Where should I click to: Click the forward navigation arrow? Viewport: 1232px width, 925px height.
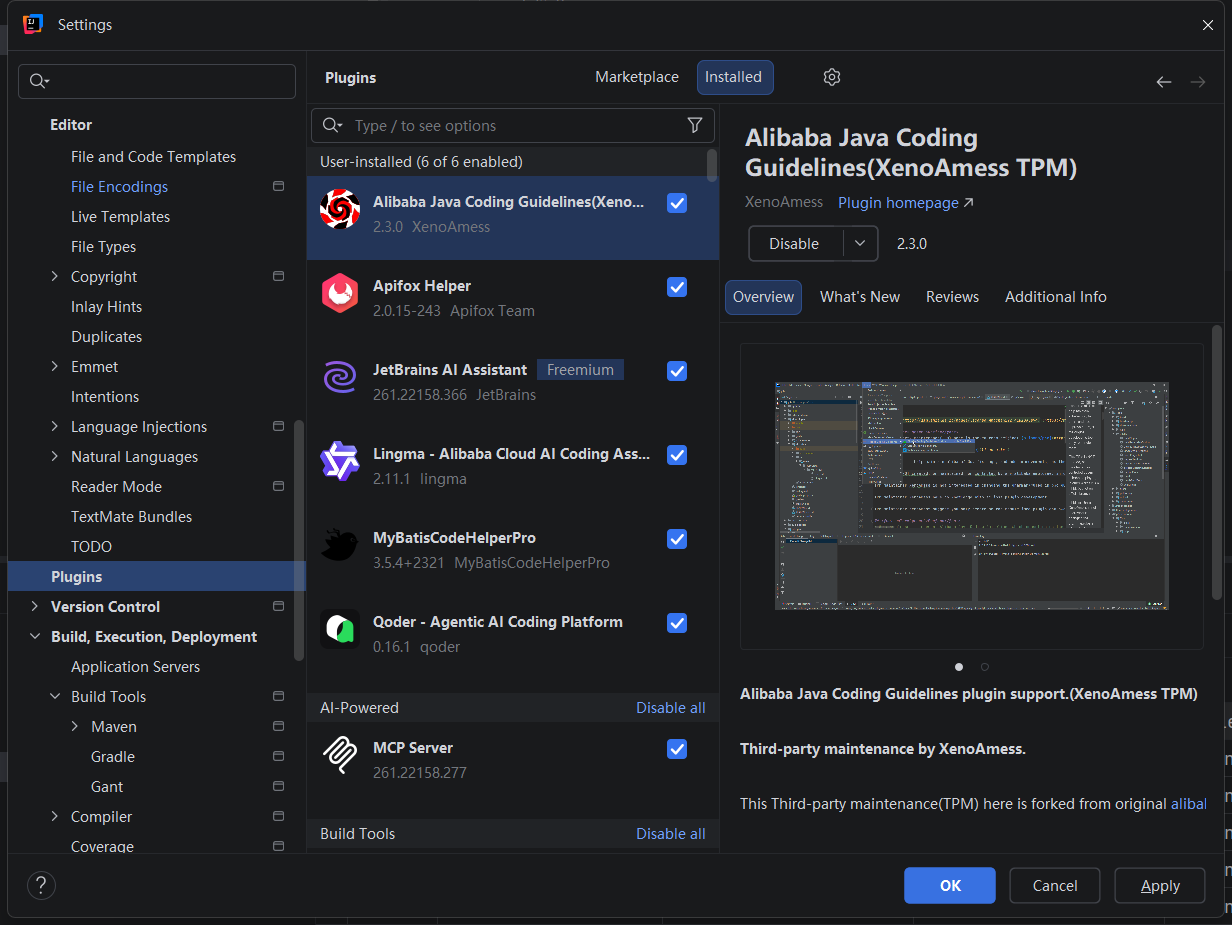tap(1198, 82)
